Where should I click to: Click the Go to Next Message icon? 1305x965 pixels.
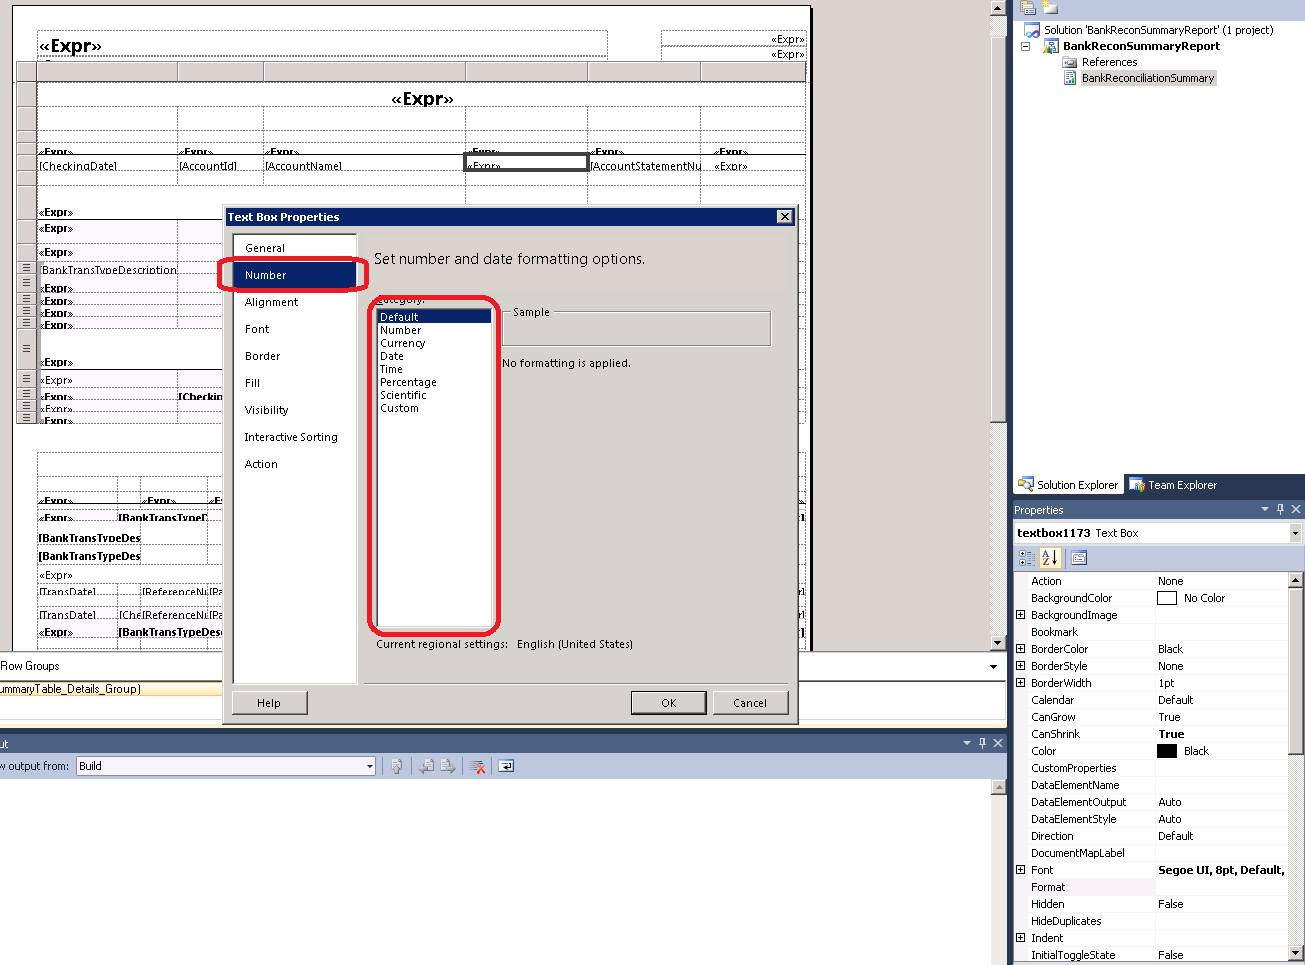coord(447,766)
